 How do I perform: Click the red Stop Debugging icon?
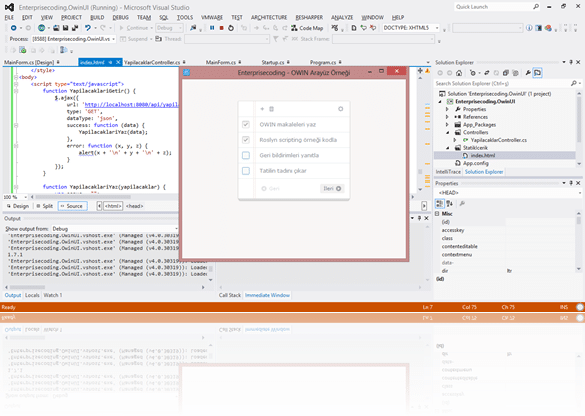pos(222,28)
